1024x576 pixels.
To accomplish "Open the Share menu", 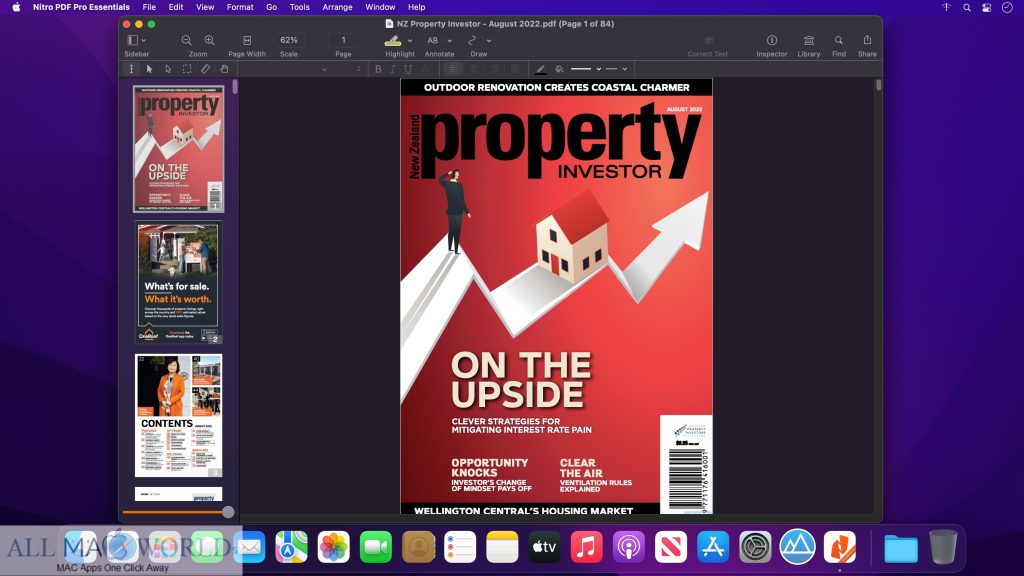I will click(867, 40).
